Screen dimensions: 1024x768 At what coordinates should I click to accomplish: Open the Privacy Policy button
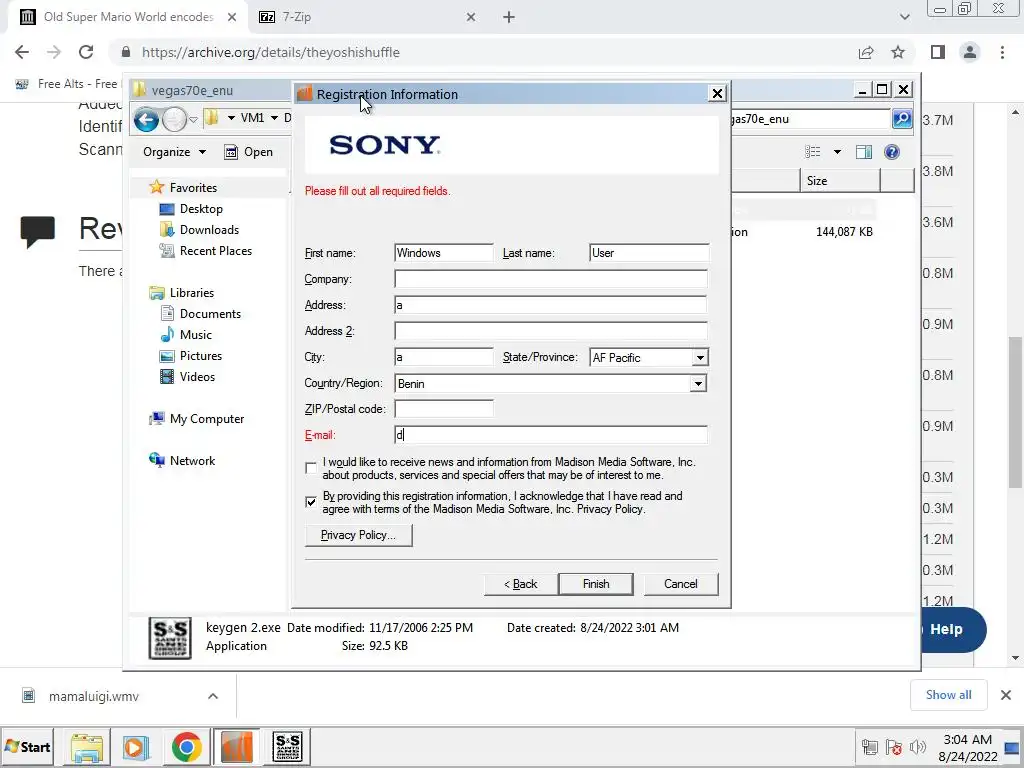click(x=359, y=536)
